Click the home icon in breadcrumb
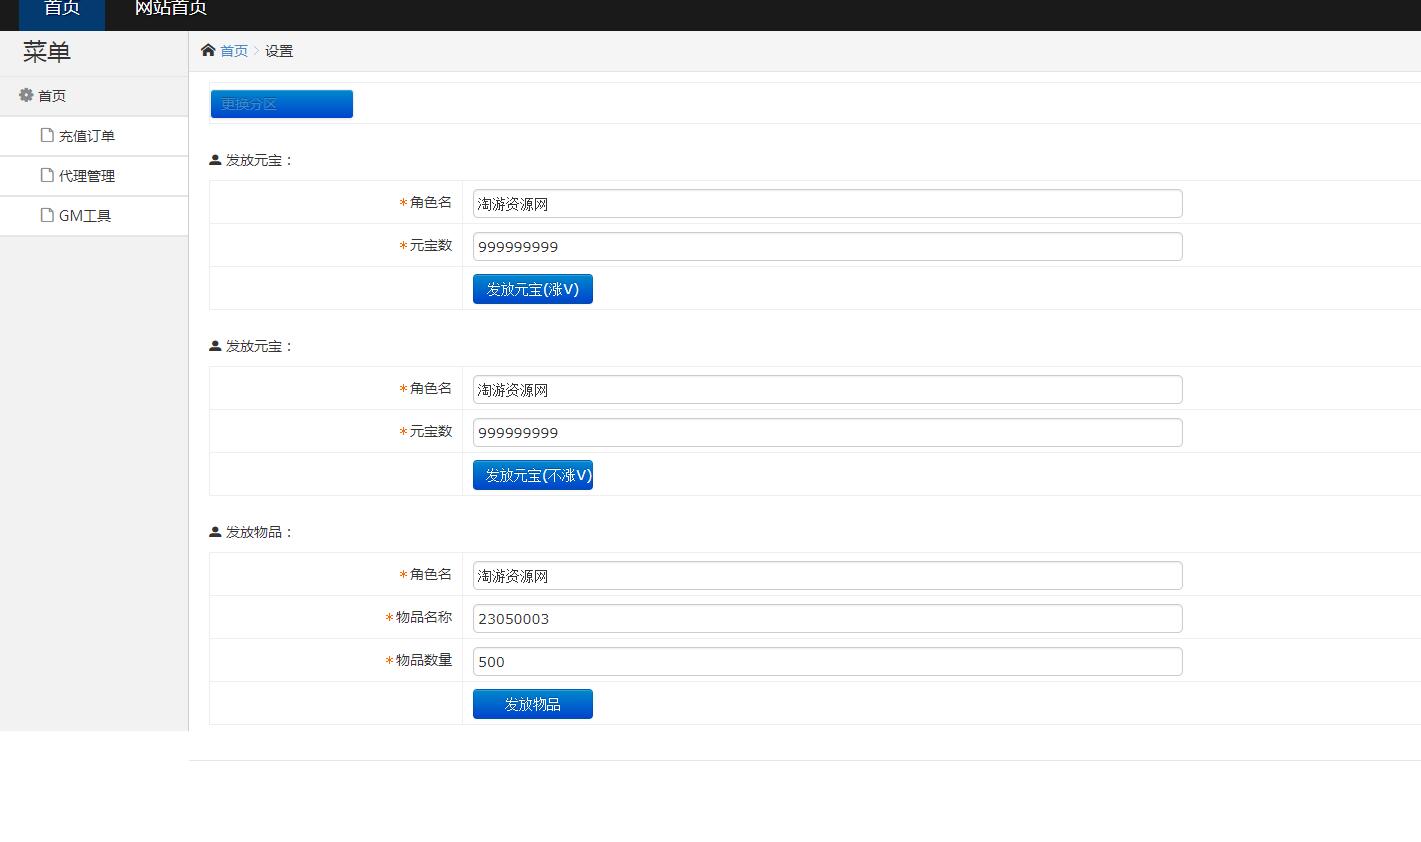 (x=208, y=50)
